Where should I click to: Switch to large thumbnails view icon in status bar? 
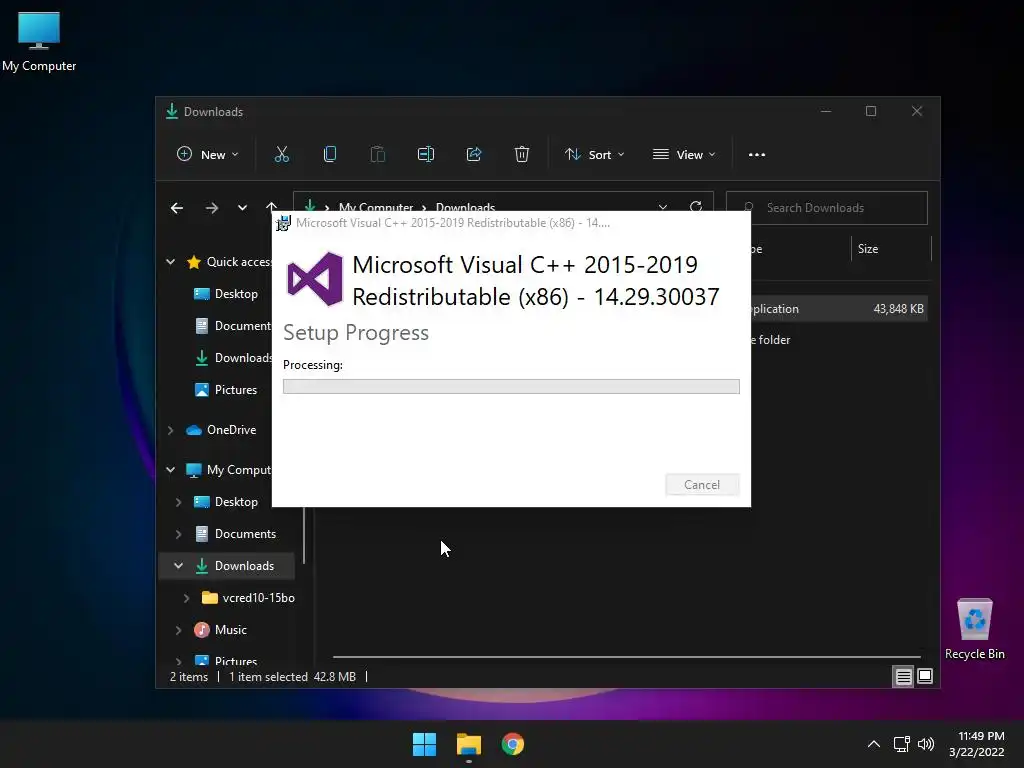click(925, 677)
